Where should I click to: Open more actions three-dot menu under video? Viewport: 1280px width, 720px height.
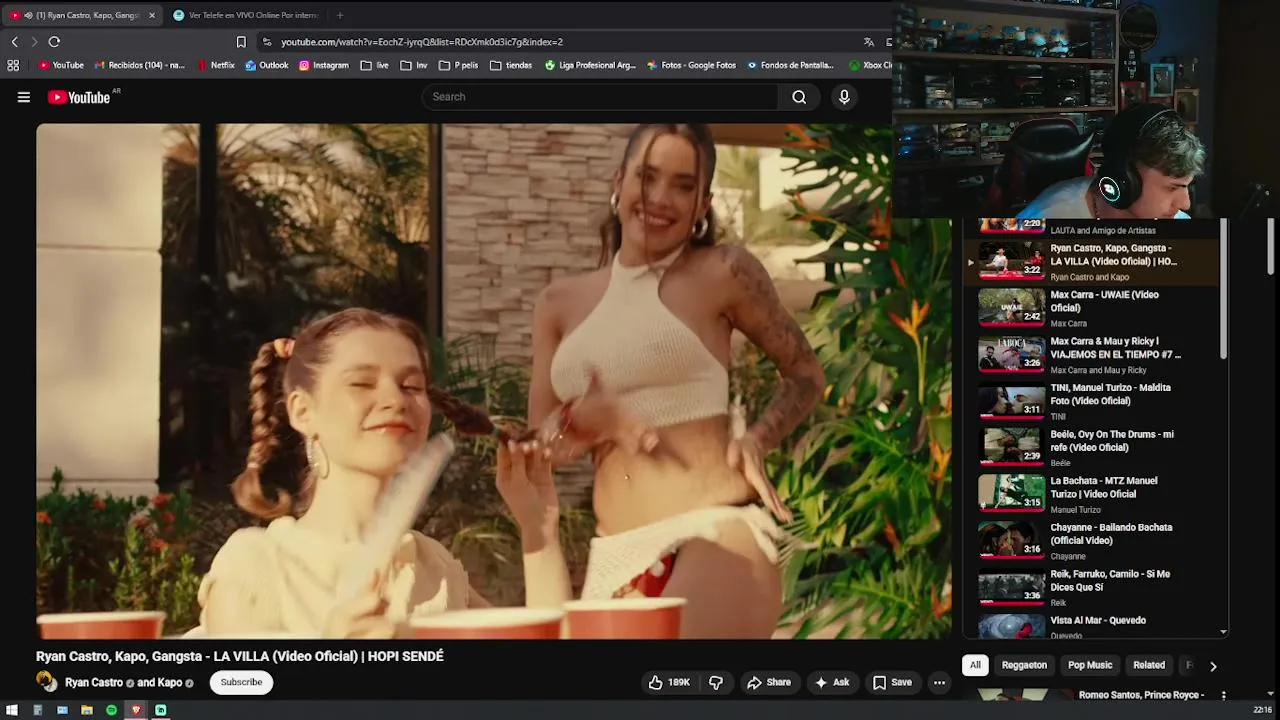[939, 682]
